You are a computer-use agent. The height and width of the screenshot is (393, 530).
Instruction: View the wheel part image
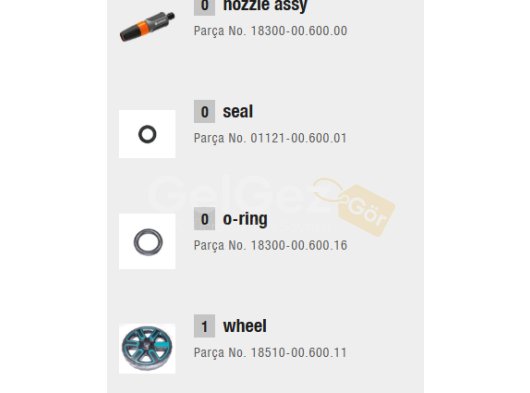[x=147, y=348]
